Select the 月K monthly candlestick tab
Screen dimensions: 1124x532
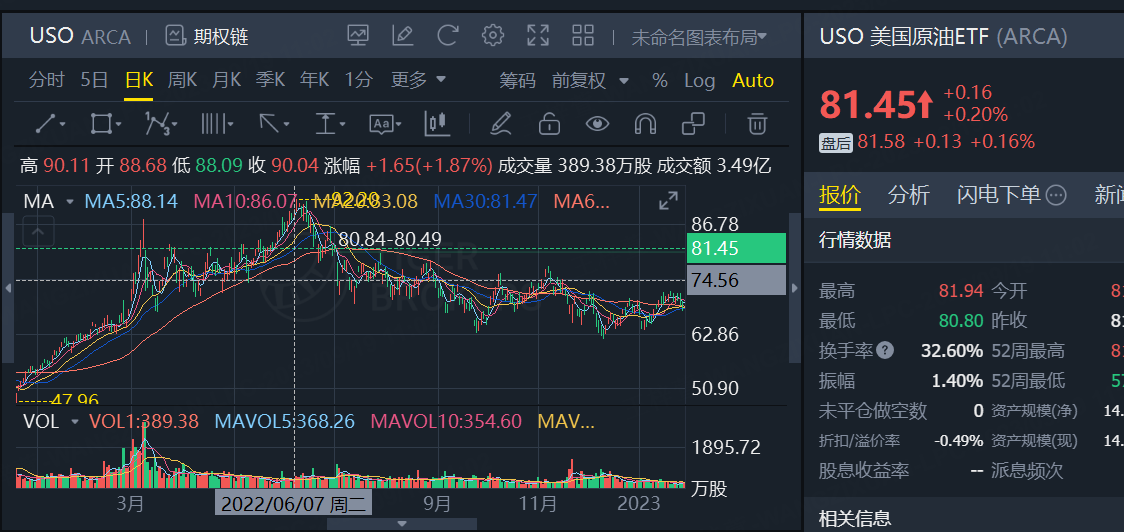coord(226,80)
